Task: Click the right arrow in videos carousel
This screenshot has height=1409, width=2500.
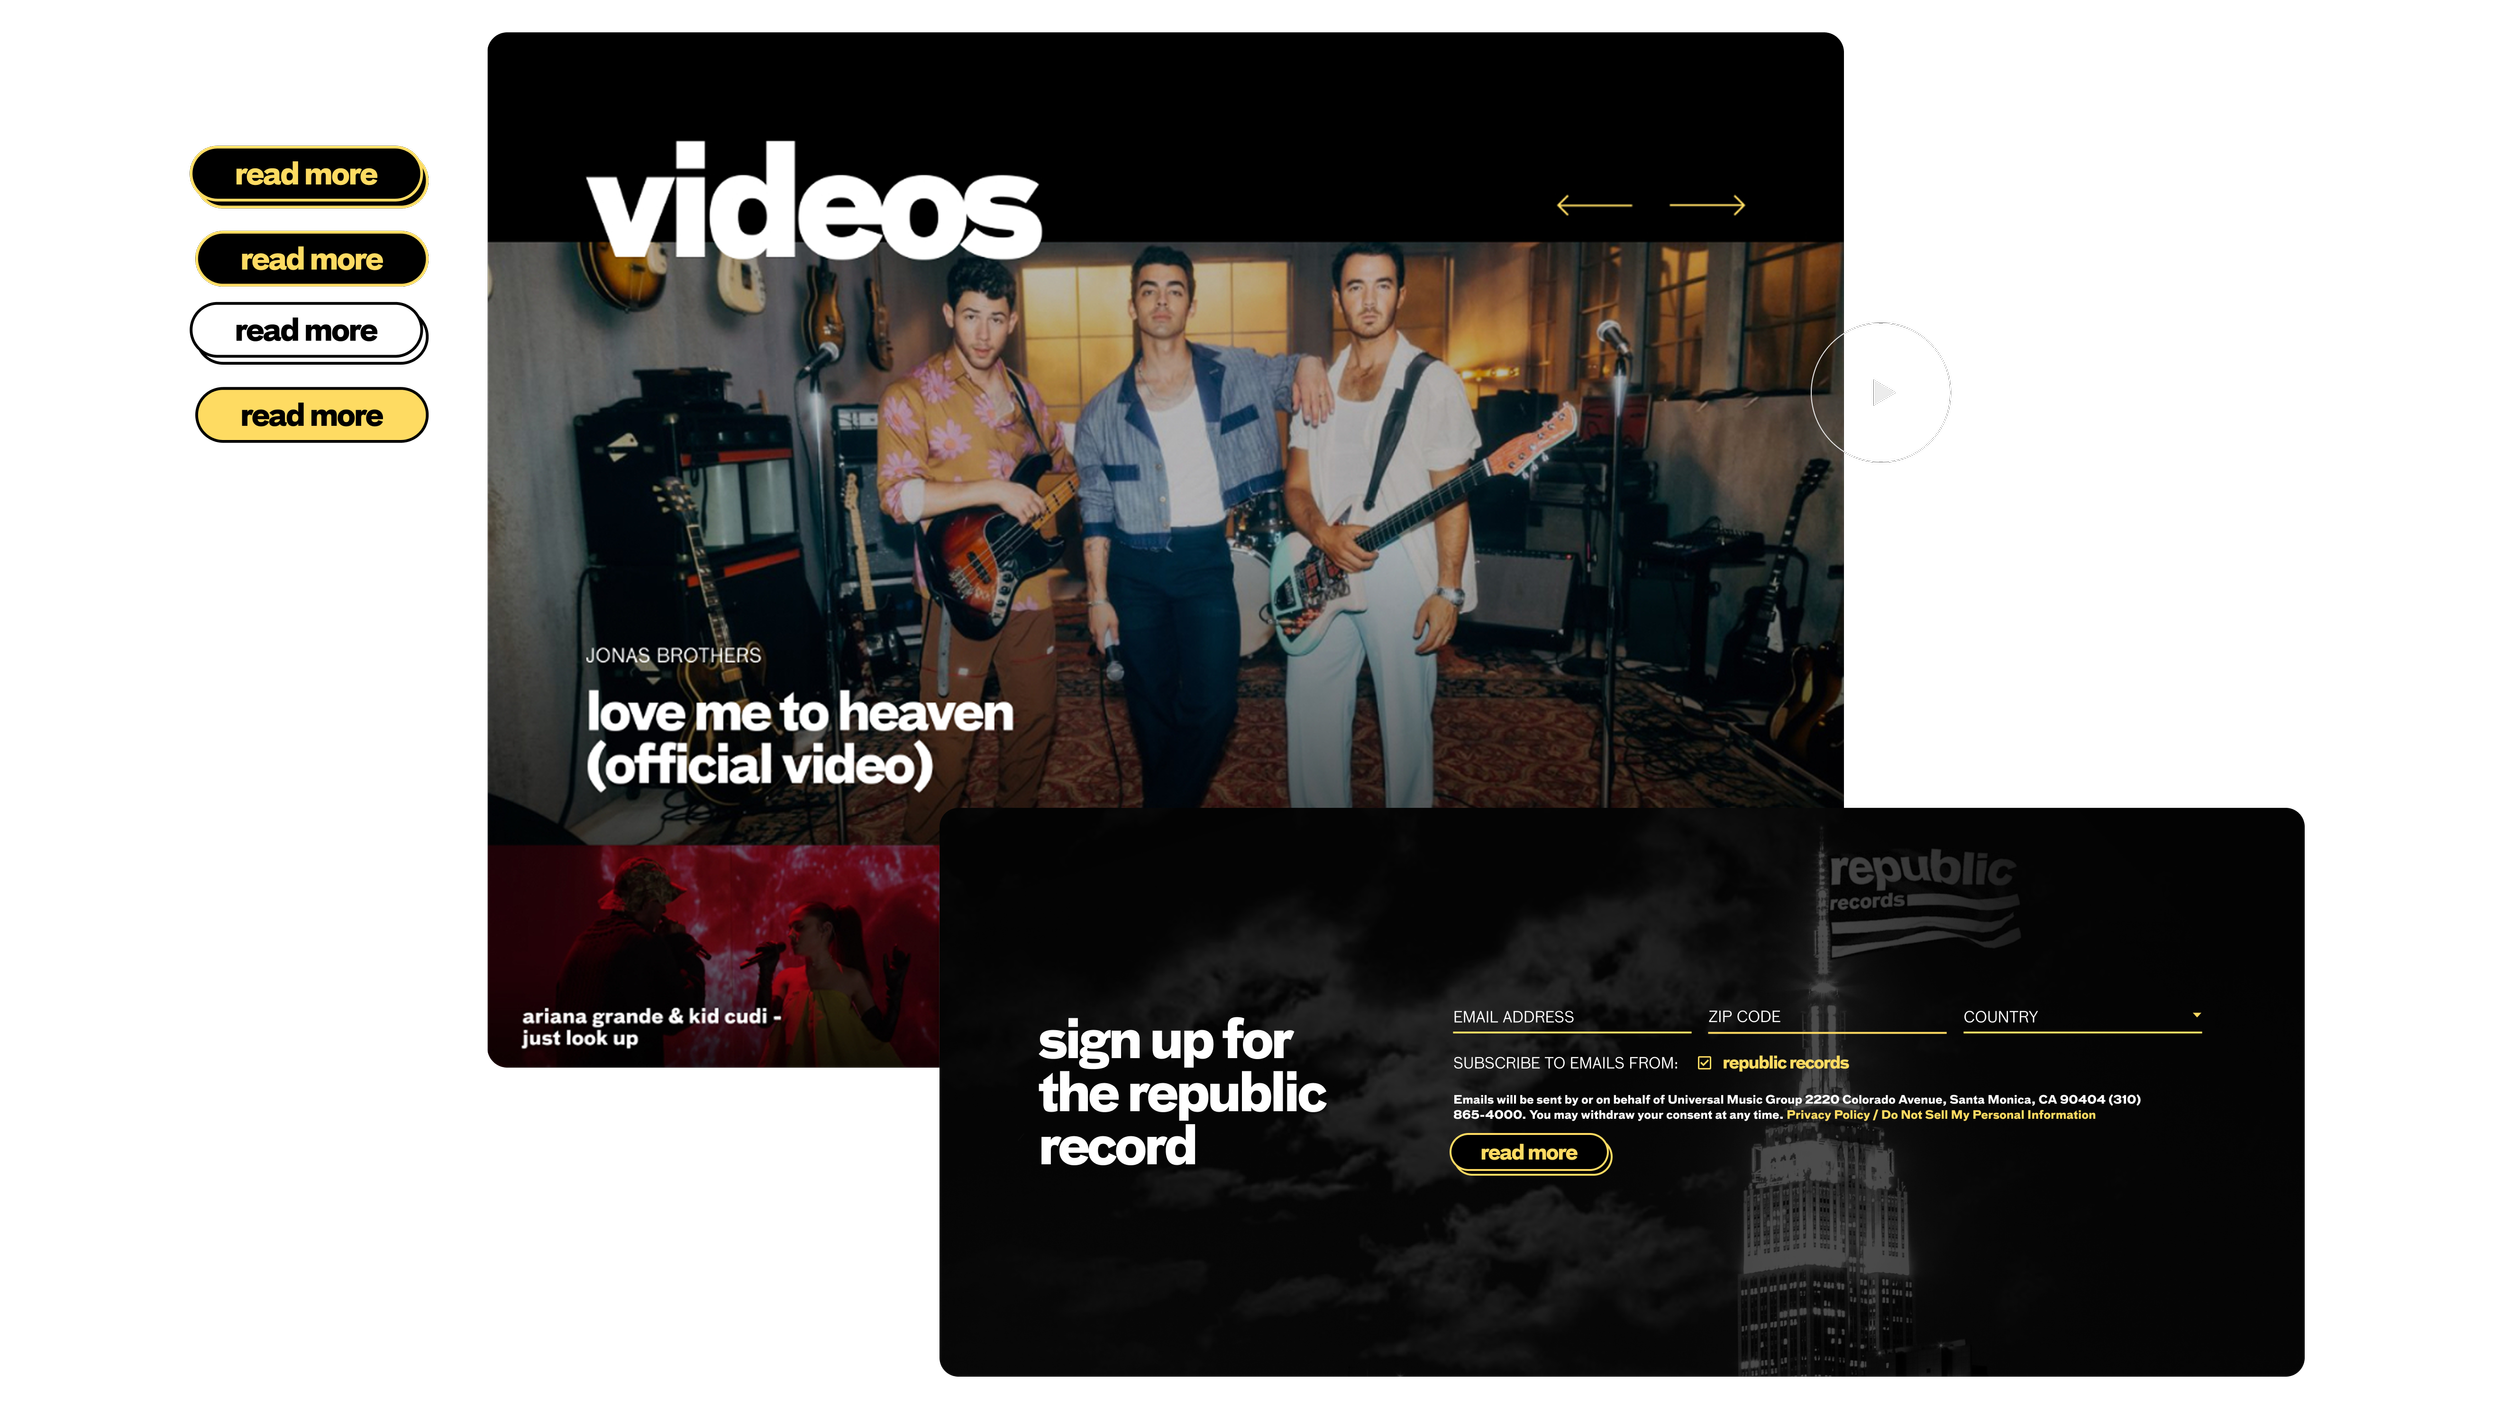Action: (x=1707, y=205)
